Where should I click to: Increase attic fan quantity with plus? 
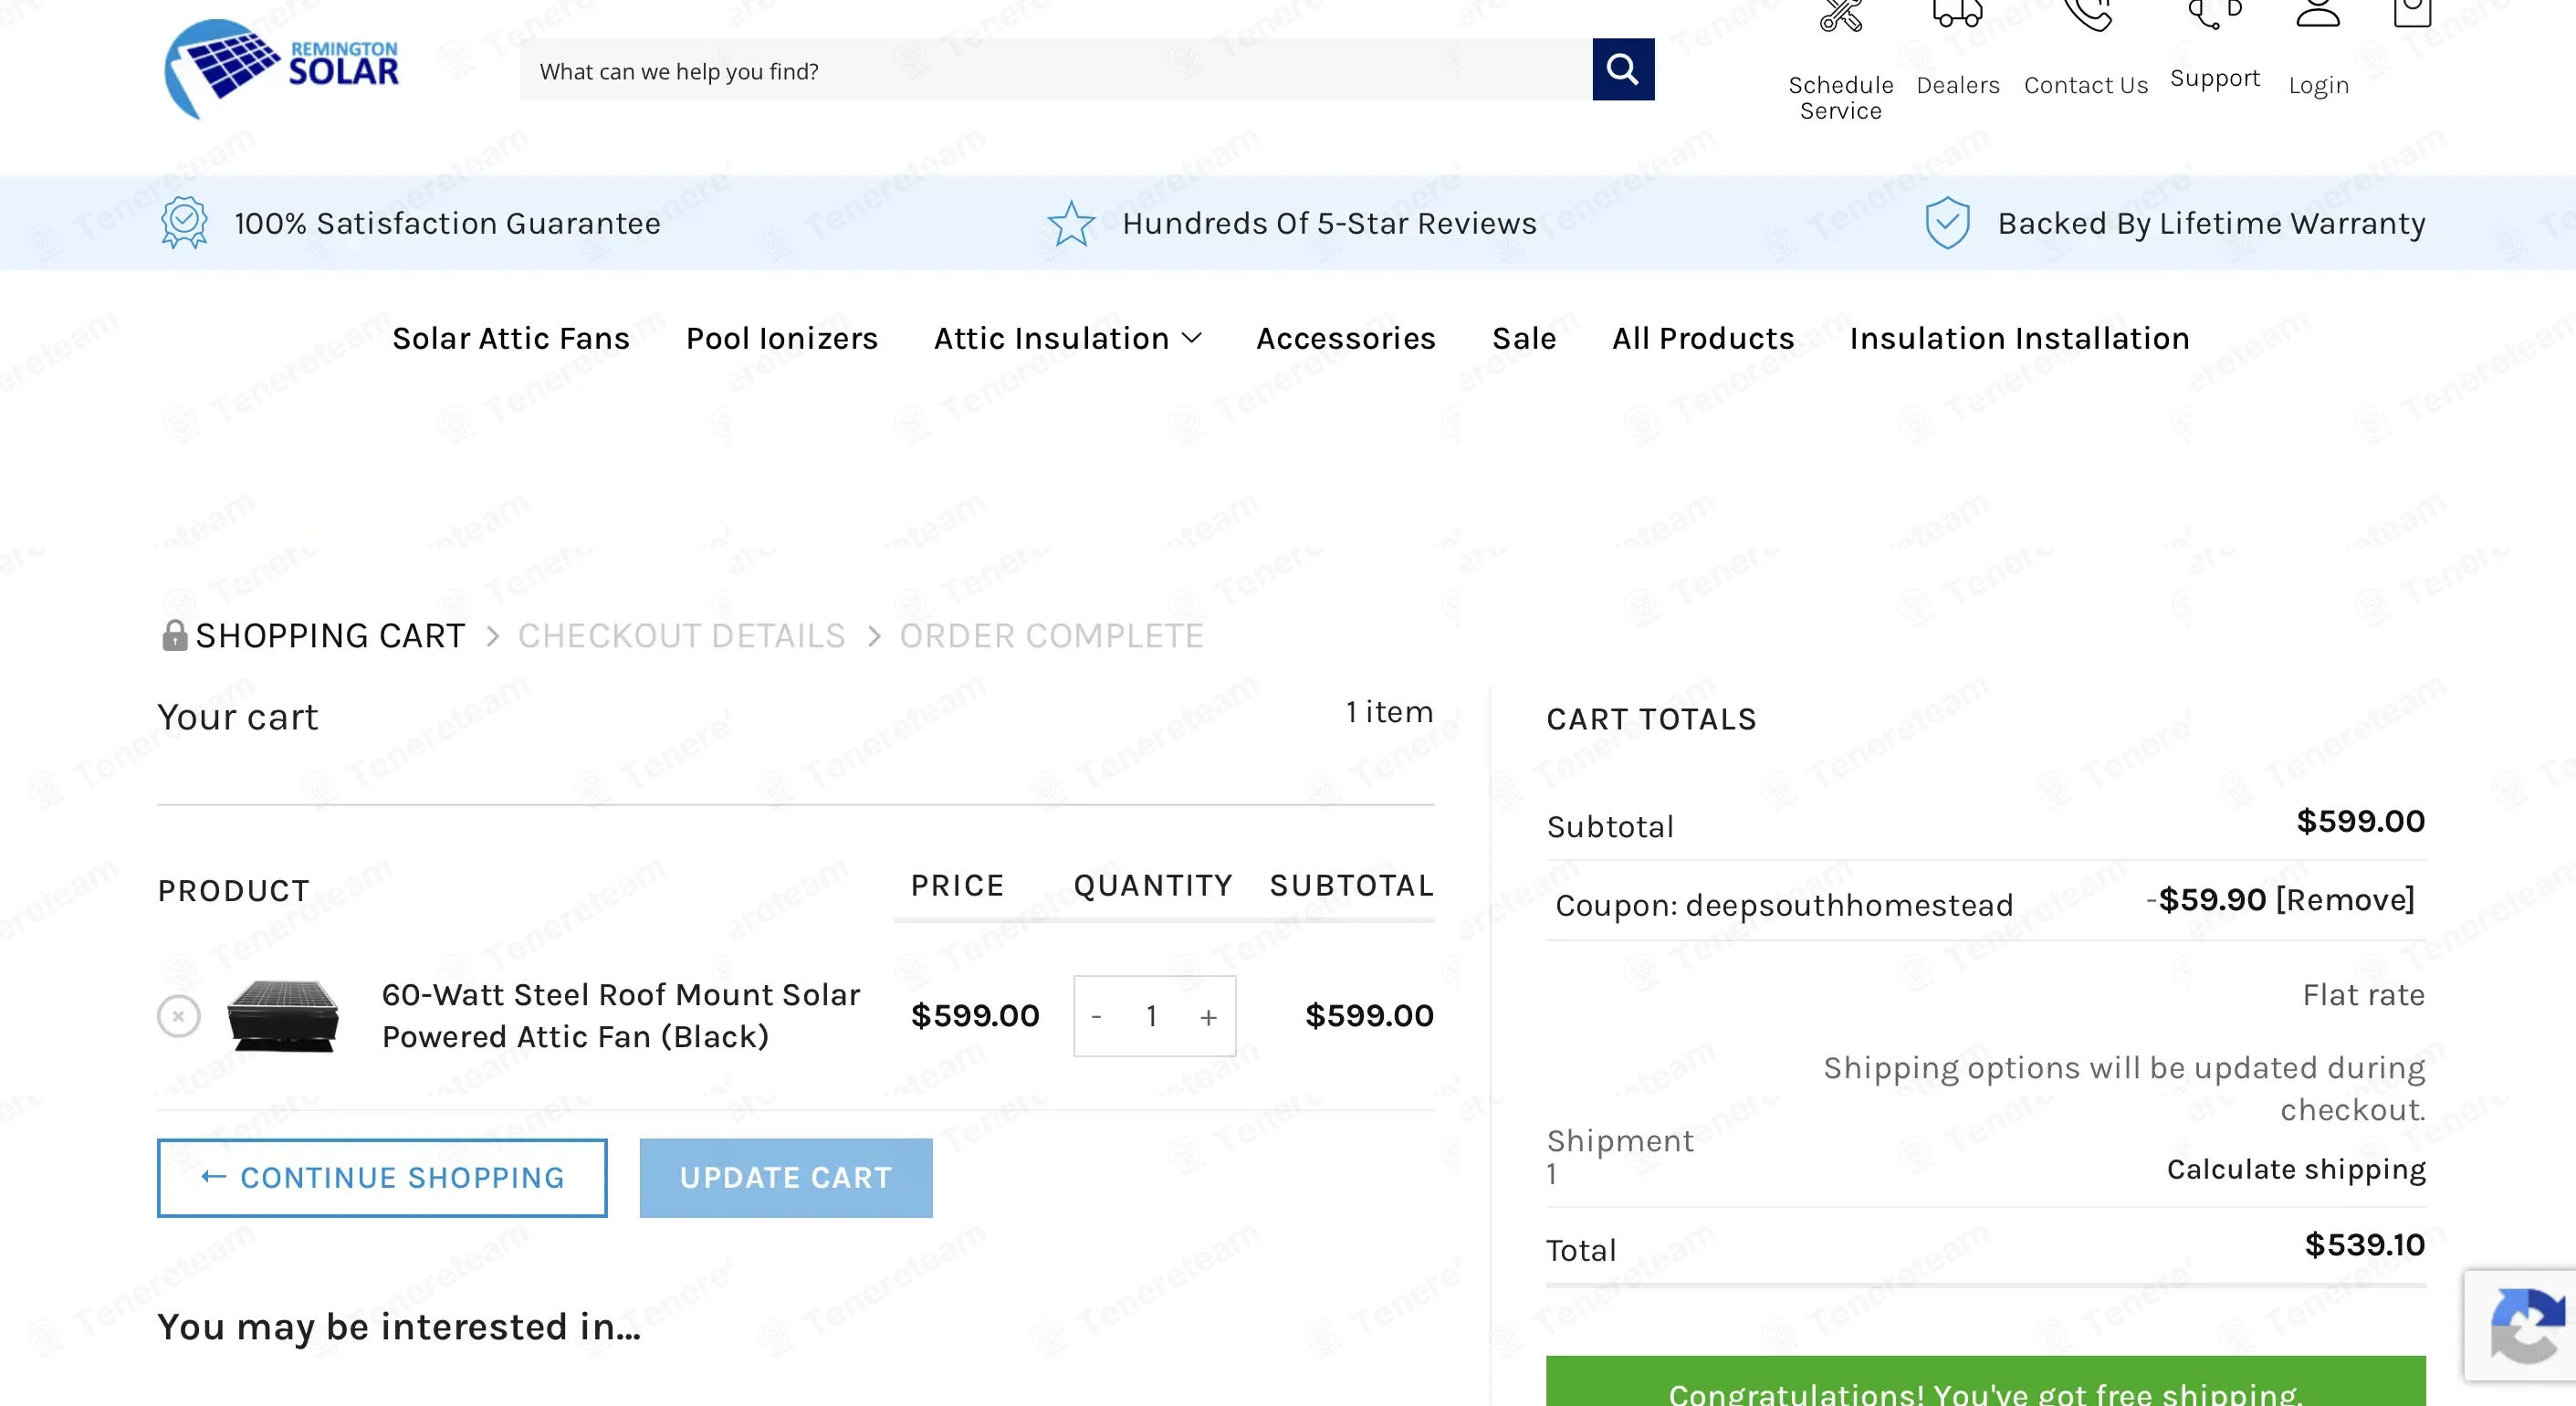coord(1209,1016)
